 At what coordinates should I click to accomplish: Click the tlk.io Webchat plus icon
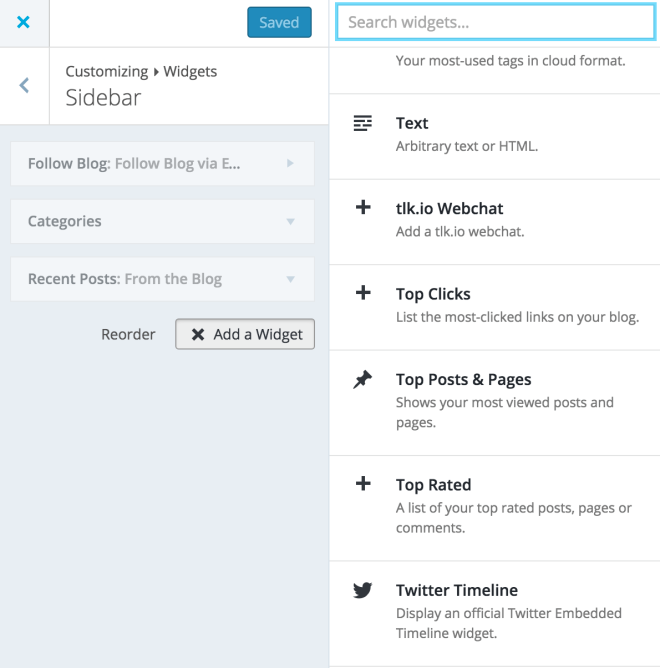tap(363, 208)
